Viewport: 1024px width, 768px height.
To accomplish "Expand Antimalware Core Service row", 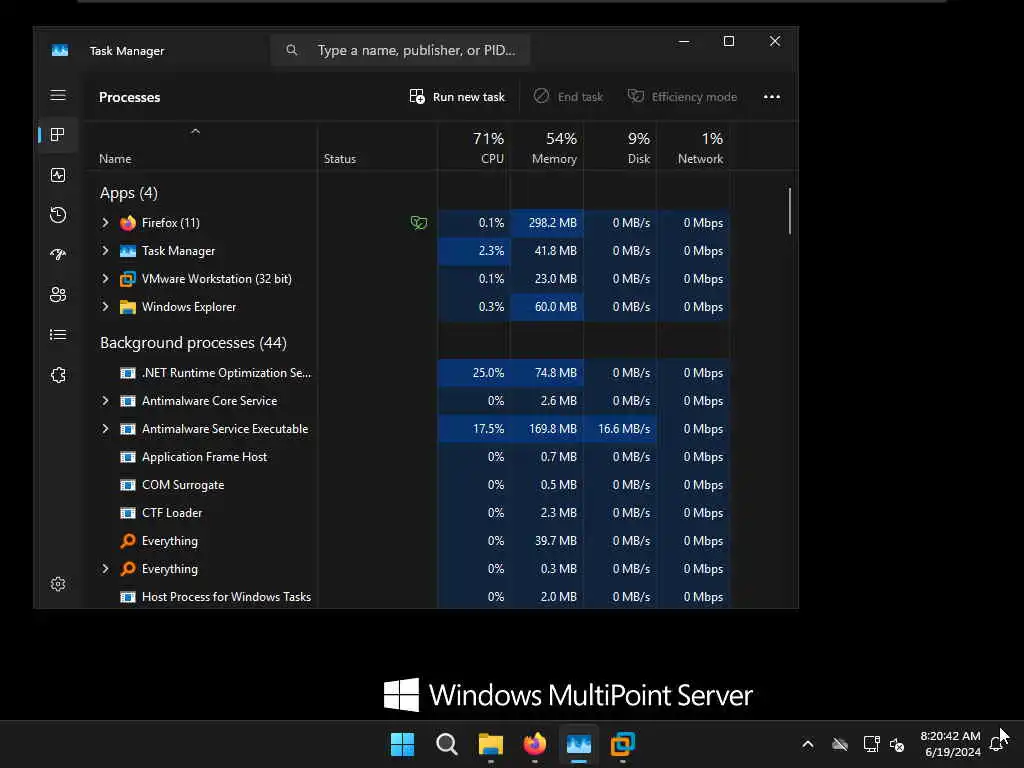I will pos(105,401).
